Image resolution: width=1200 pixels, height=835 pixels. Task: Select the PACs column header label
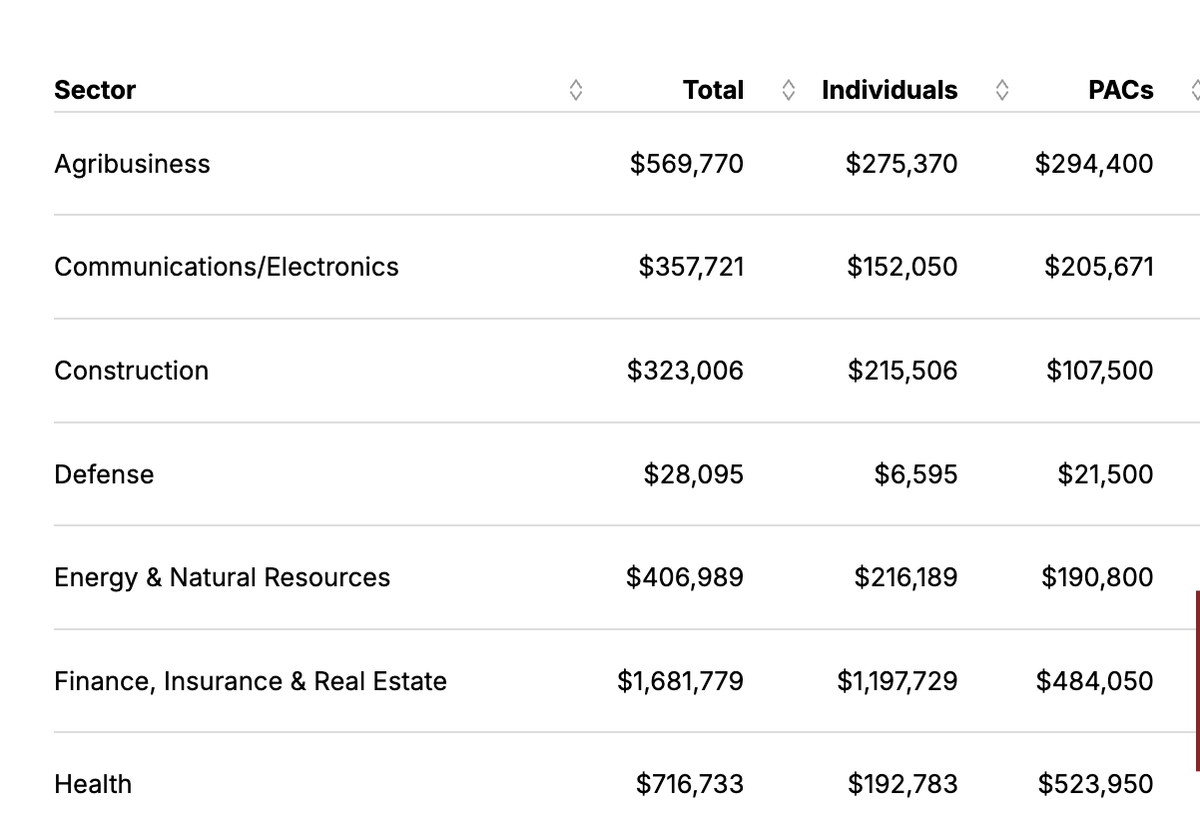click(1120, 90)
